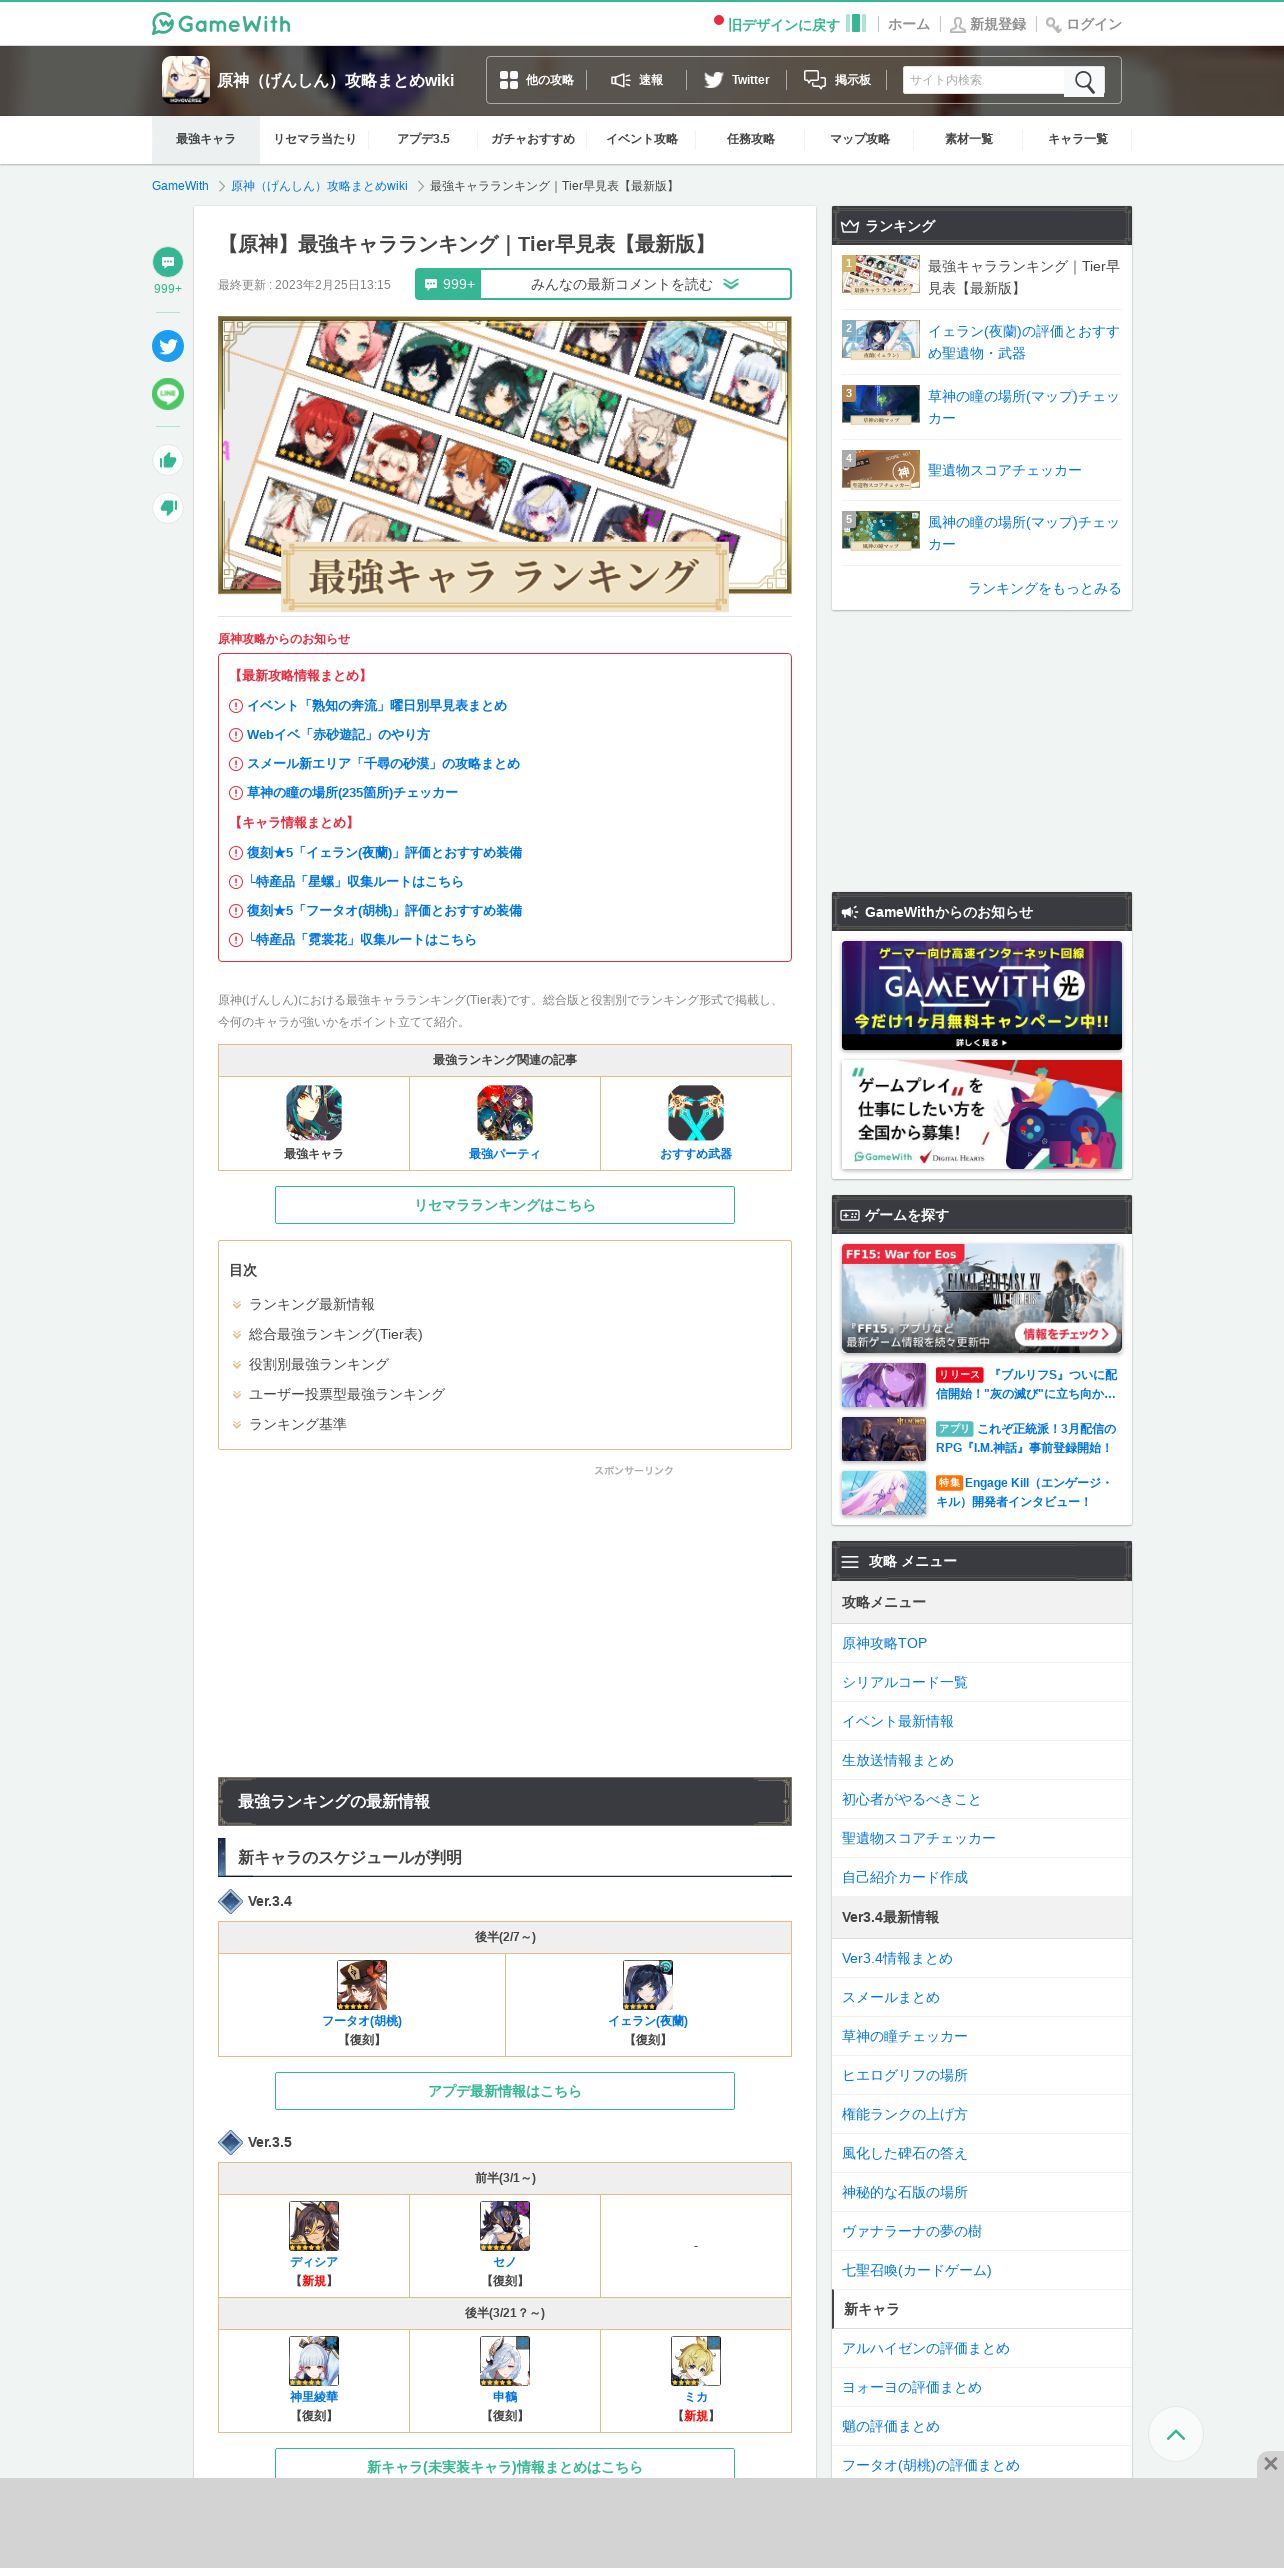The width and height of the screenshot is (1284, 2568).
Task: Click セノ character portrait
Action: click(x=505, y=2226)
